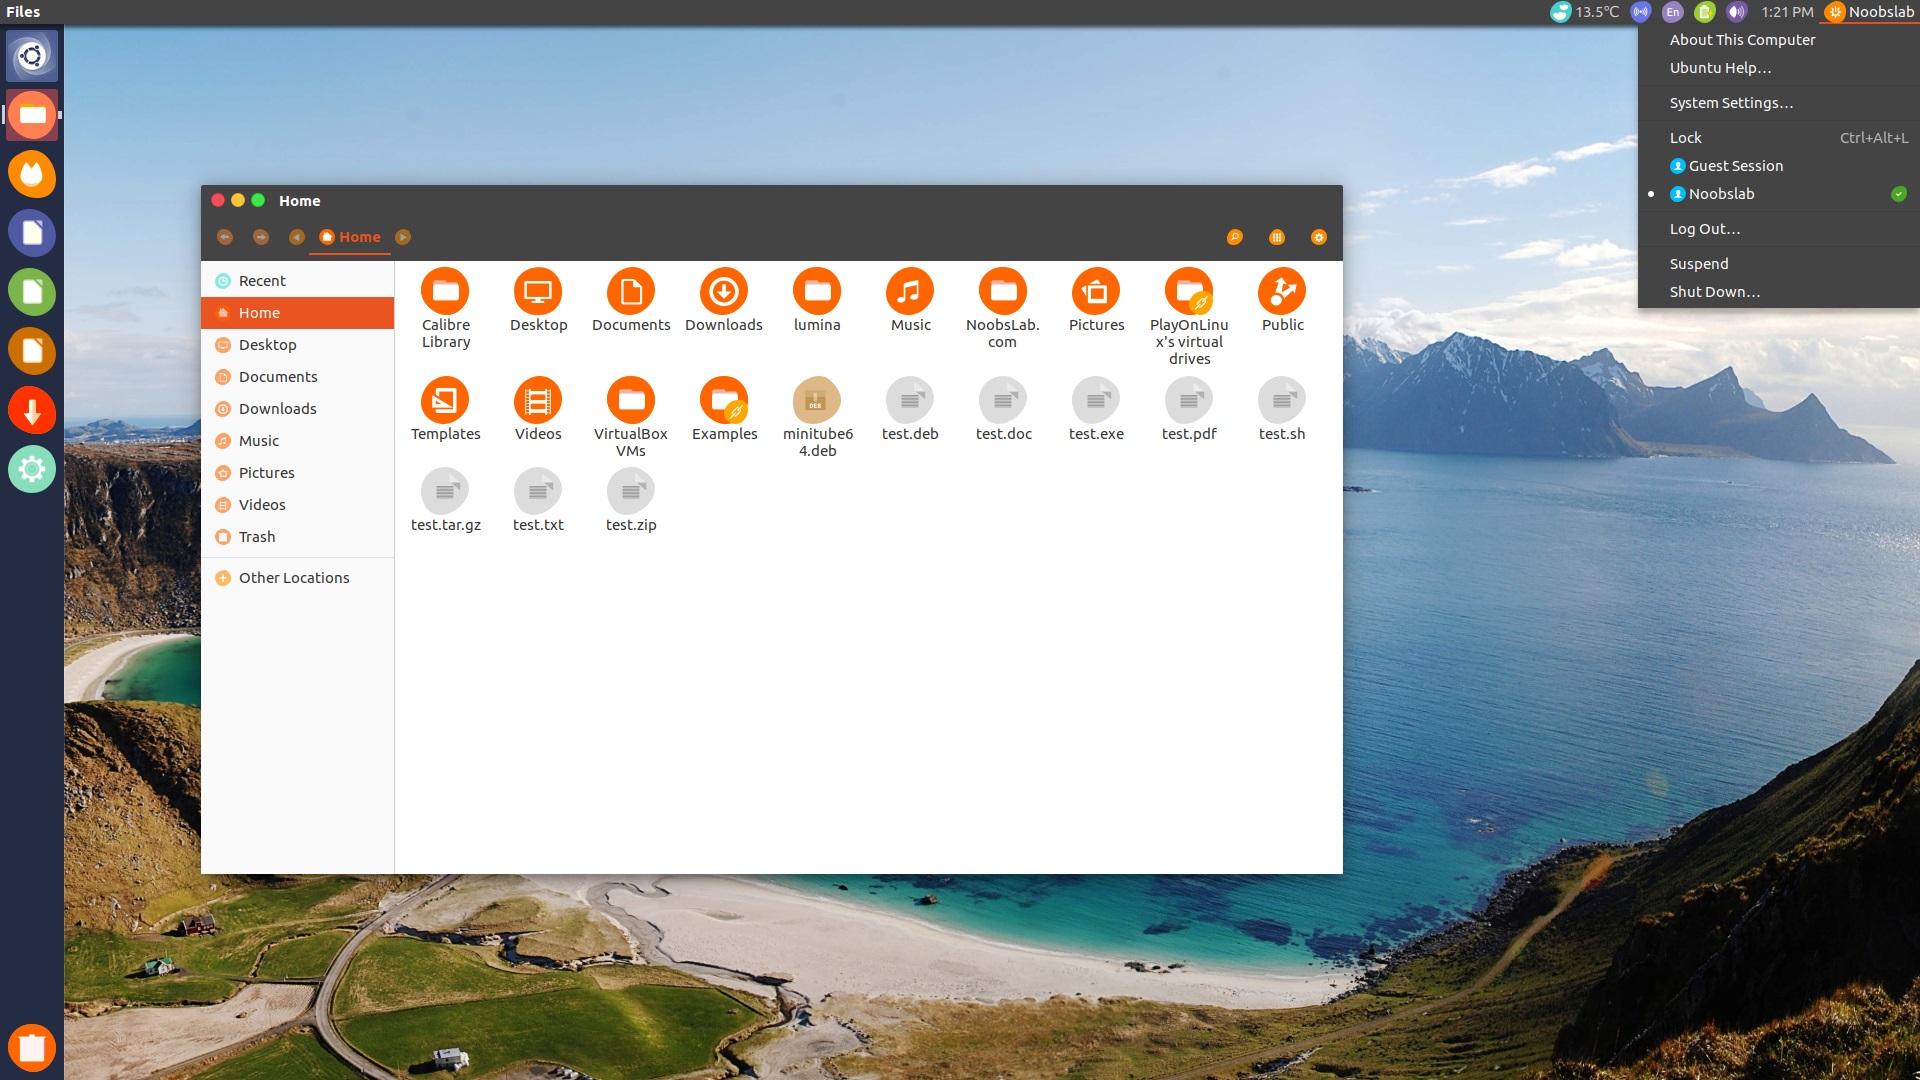Collapse path bar left arrow before Home

pos(297,237)
